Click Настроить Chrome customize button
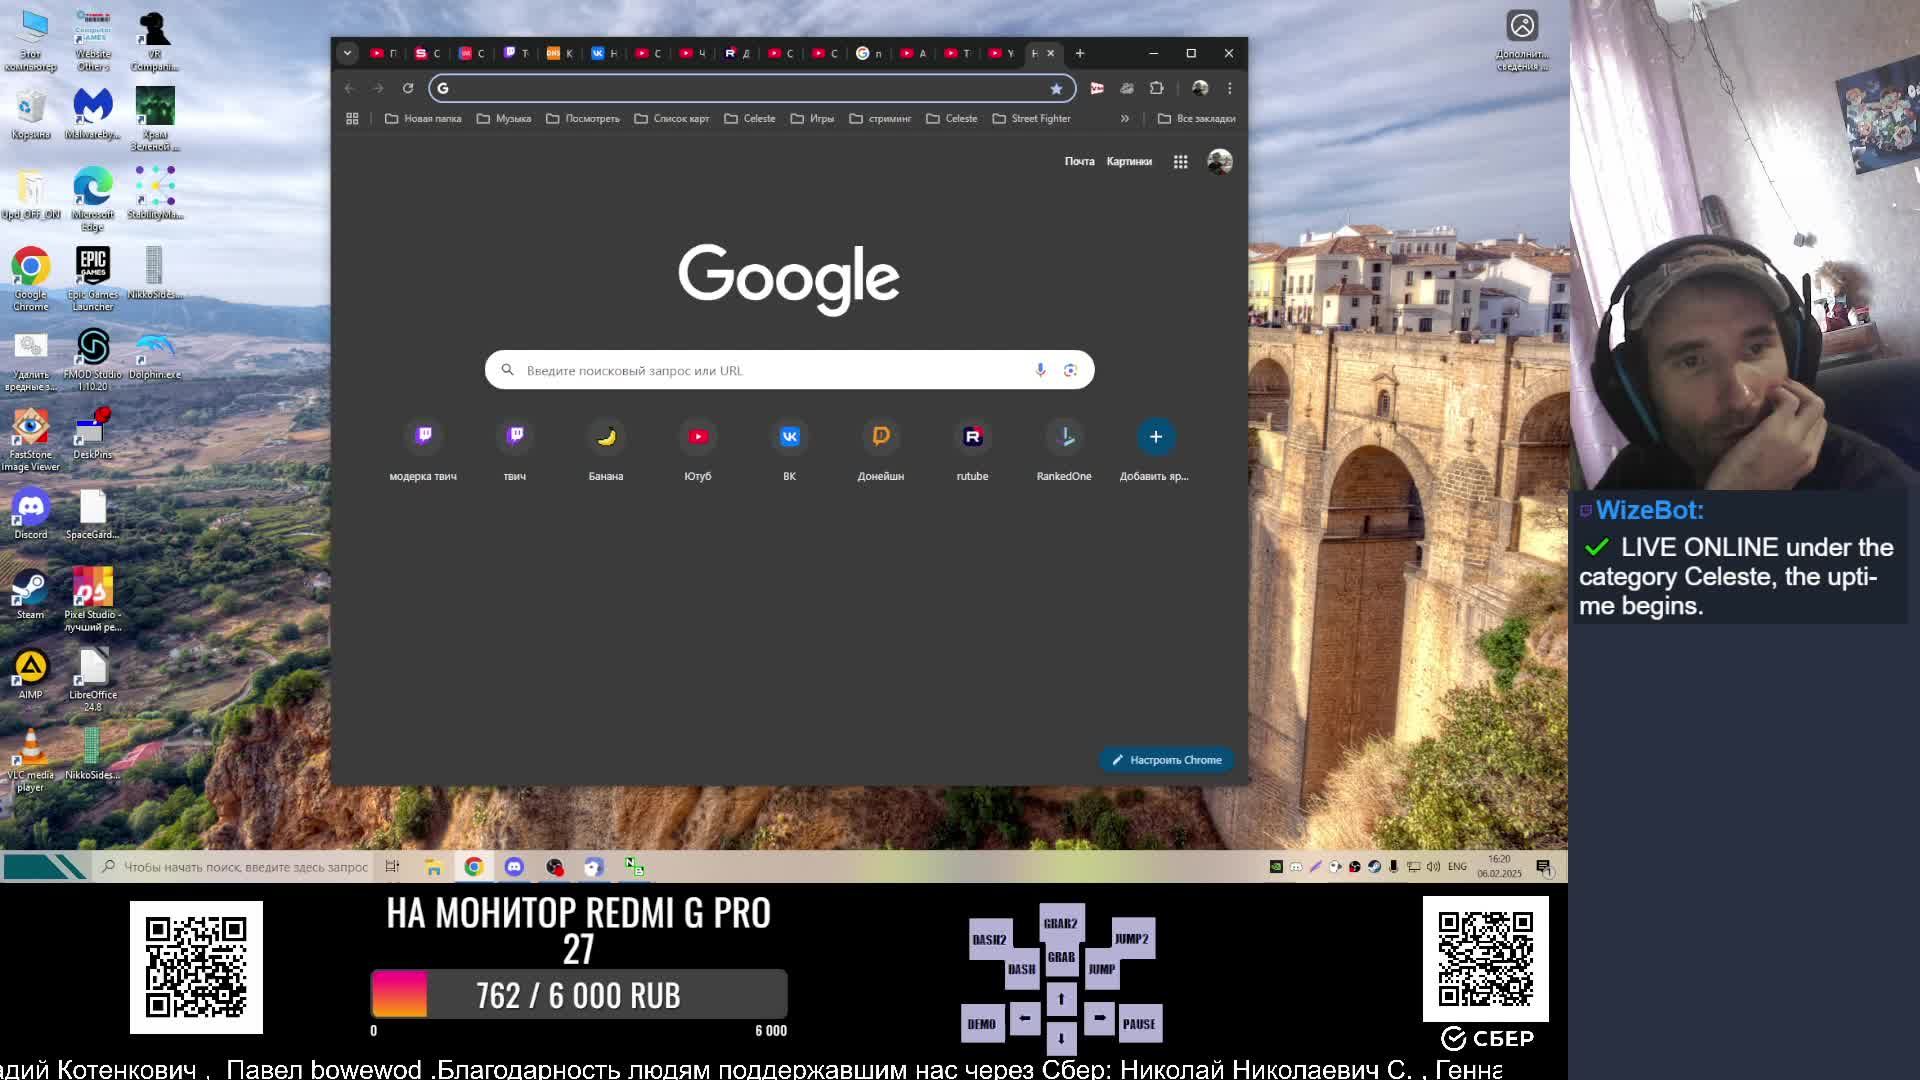 [1166, 760]
